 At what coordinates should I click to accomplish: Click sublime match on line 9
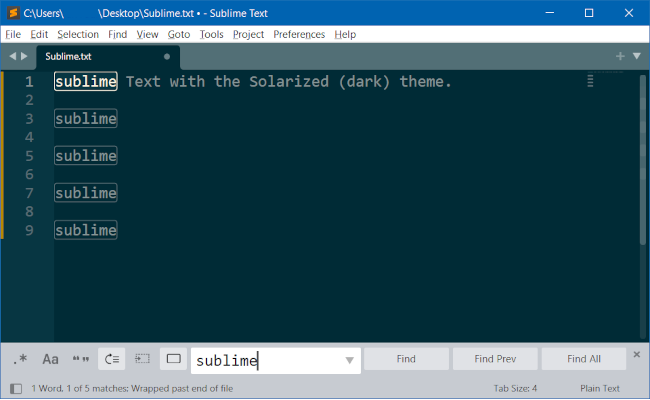pos(86,230)
